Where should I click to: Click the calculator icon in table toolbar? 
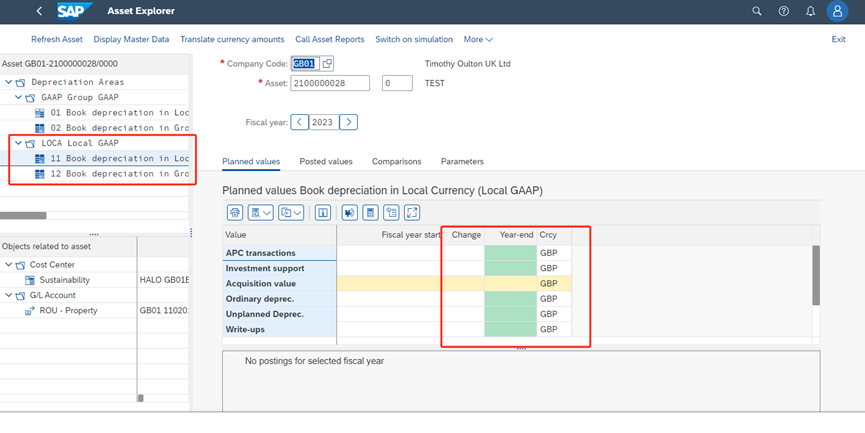pos(370,212)
